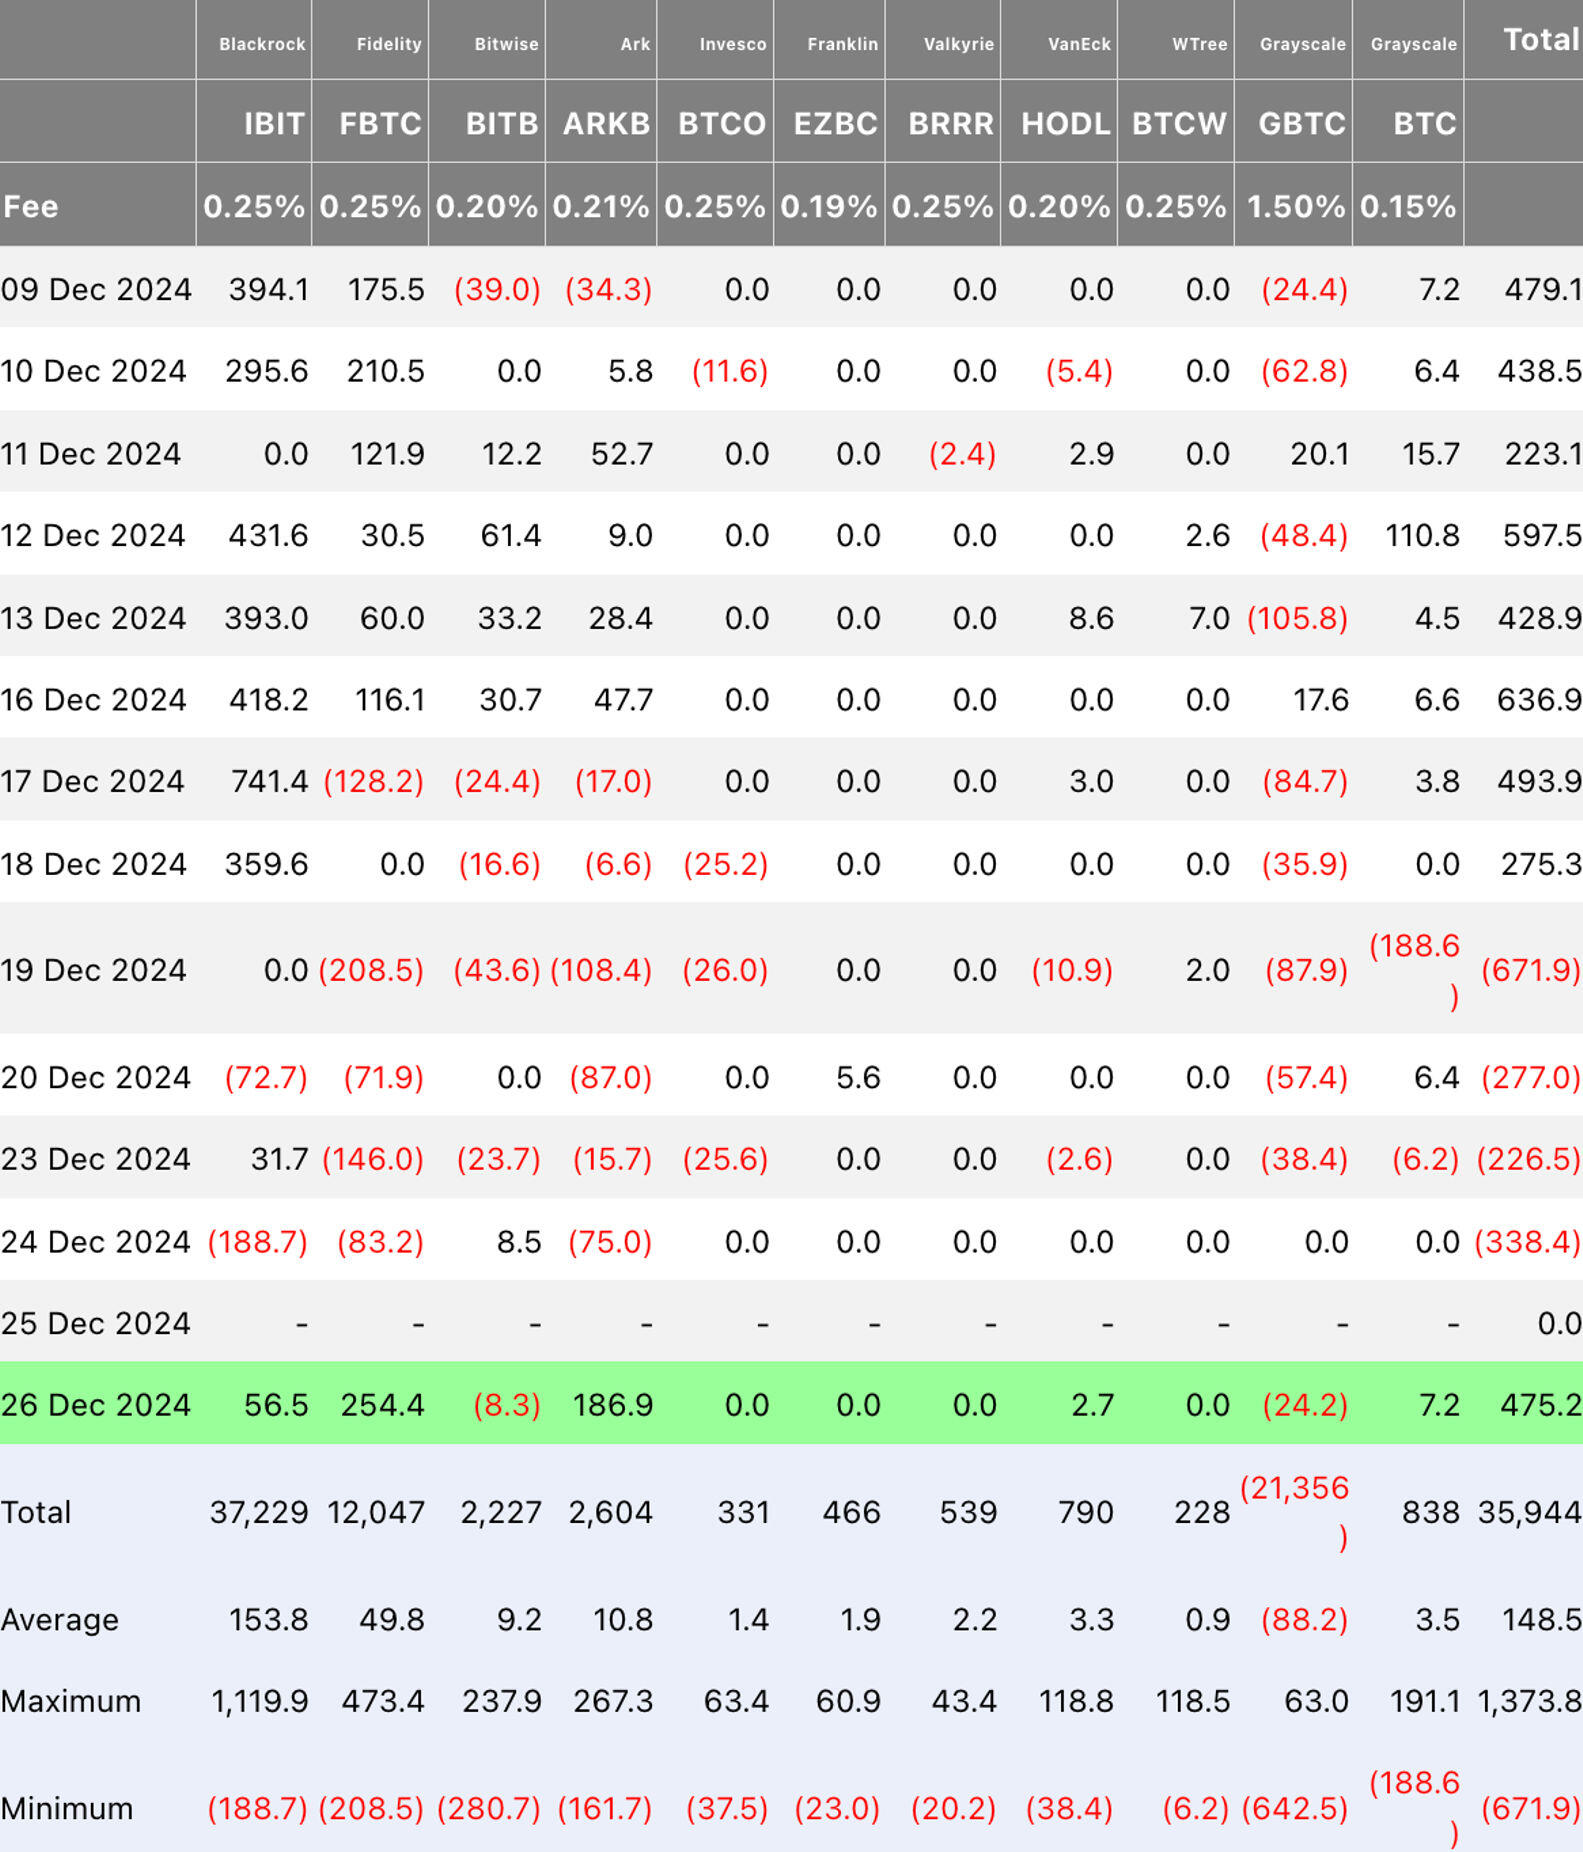Select the 26 Dec FBTC value 254.4

(x=382, y=1404)
